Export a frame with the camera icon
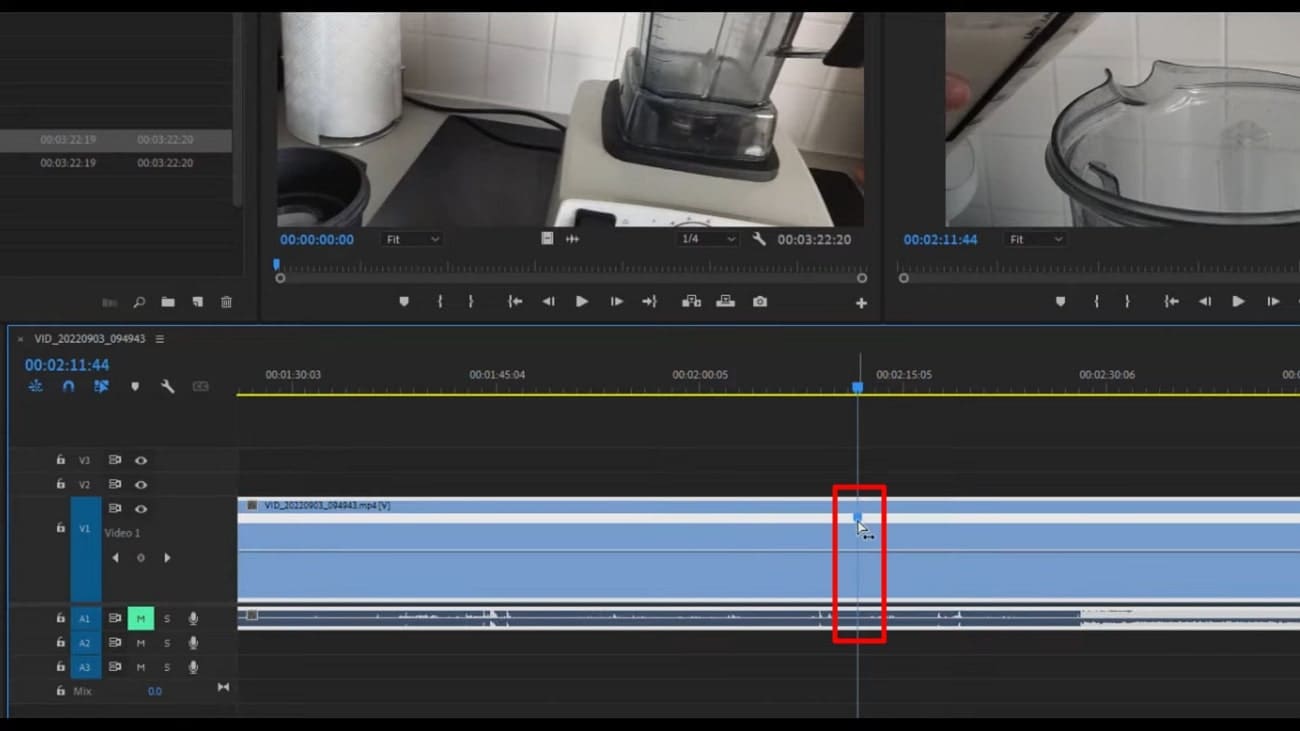Screen dimensions: 1300x731 coord(760,301)
